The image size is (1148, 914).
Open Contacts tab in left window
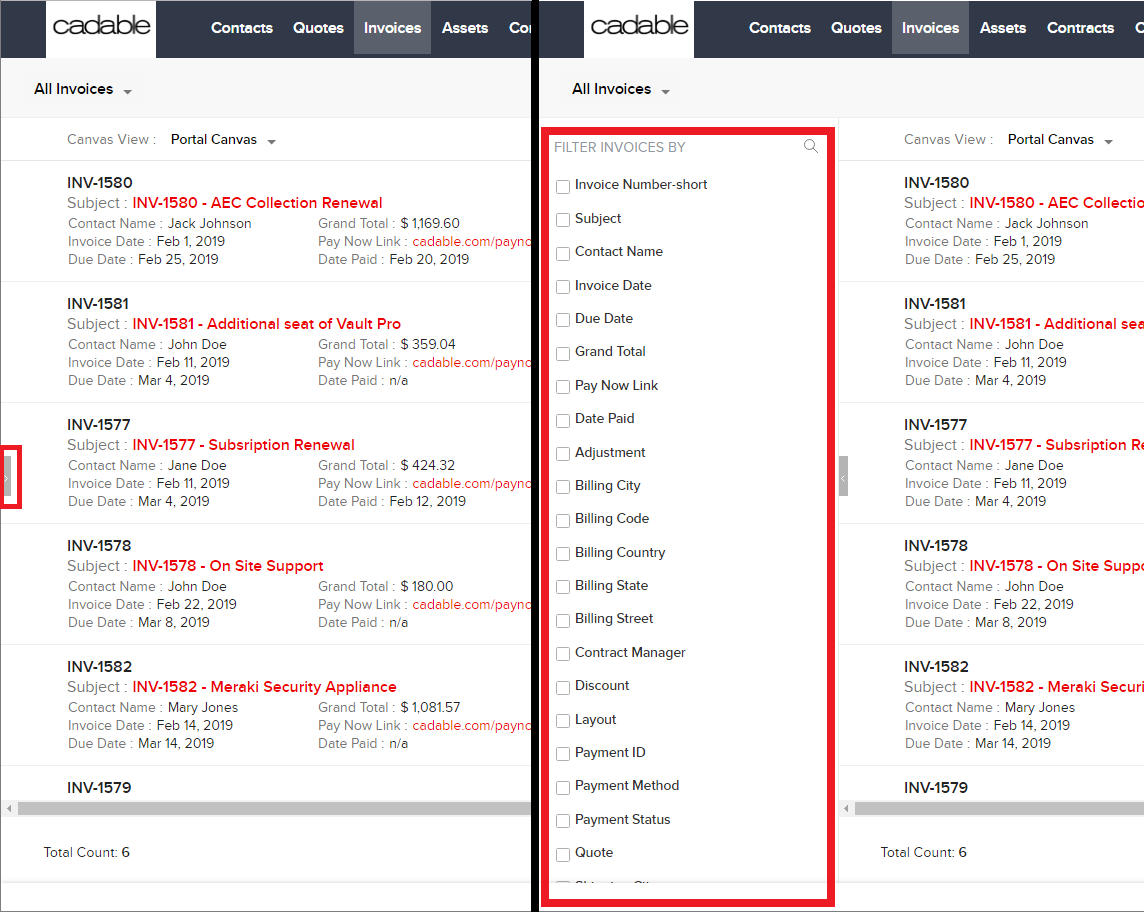[x=242, y=28]
